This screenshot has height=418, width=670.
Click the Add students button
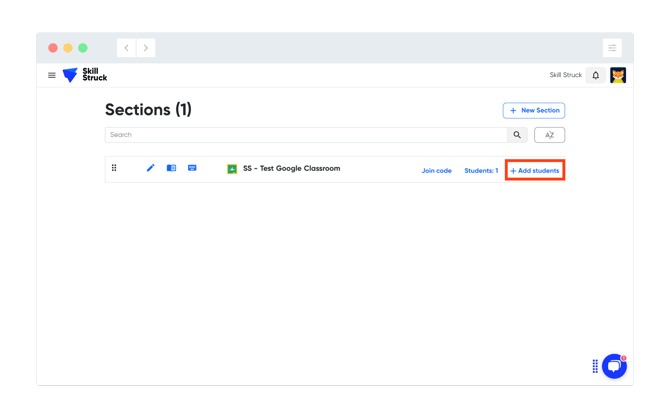click(535, 171)
